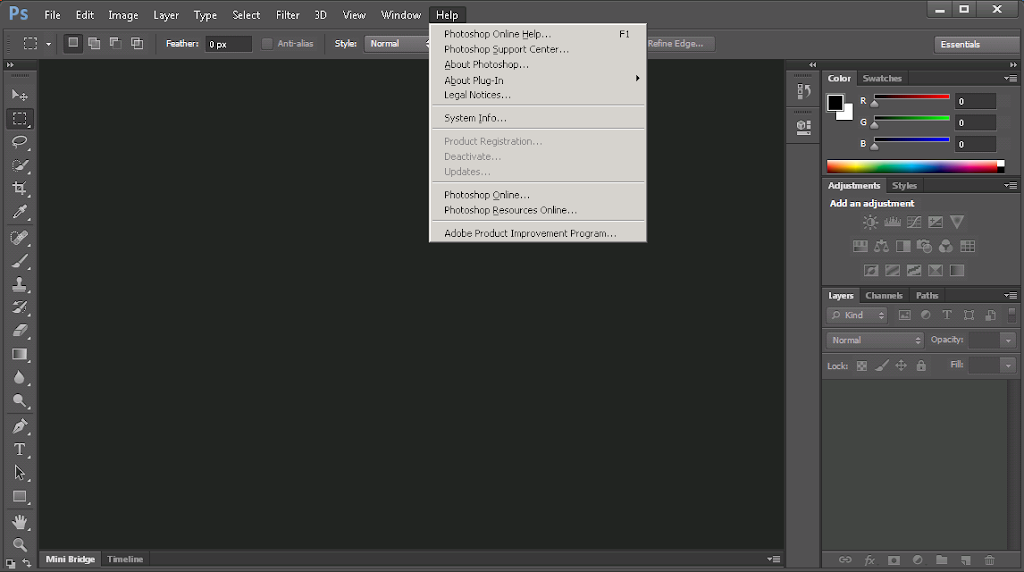Select the Pen tool
Screen dimensions: 1024x572
pyautogui.click(x=20, y=426)
